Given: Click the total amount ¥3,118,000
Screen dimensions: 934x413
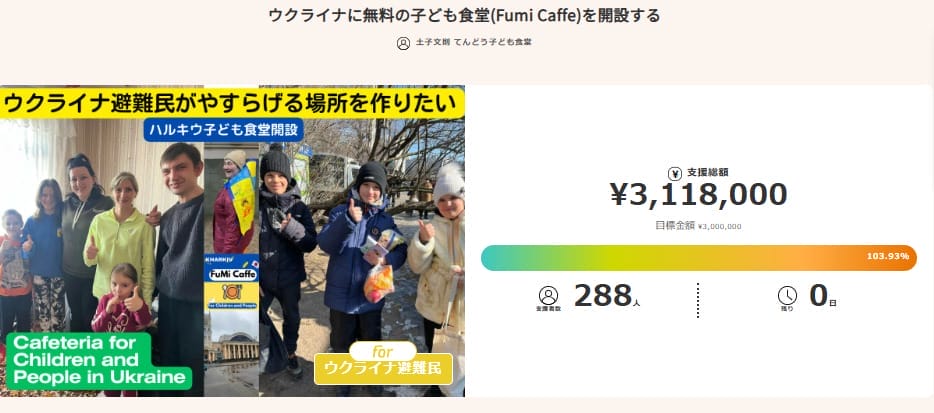Looking at the screenshot, I should [x=698, y=195].
